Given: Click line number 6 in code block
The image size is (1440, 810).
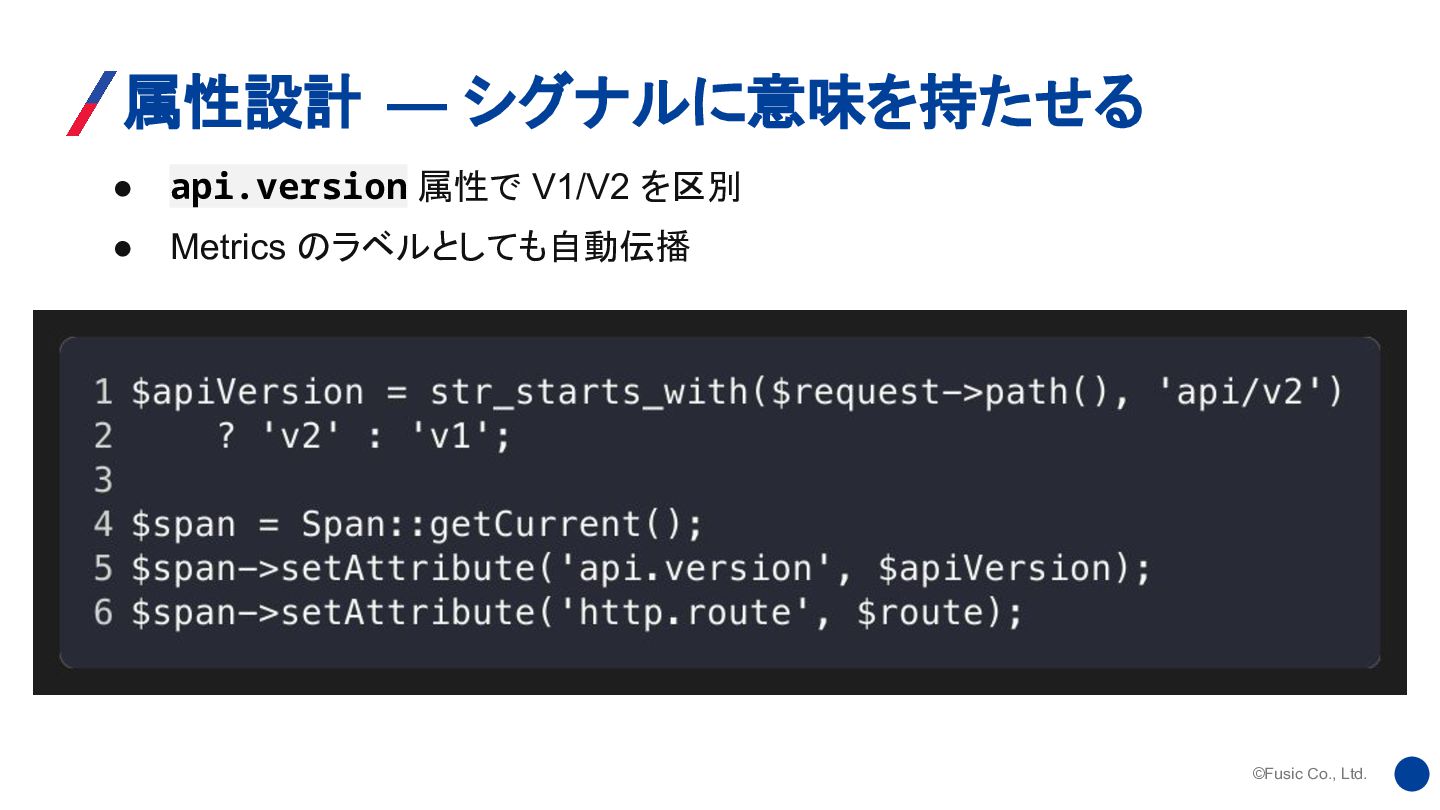Looking at the screenshot, I should [x=103, y=612].
